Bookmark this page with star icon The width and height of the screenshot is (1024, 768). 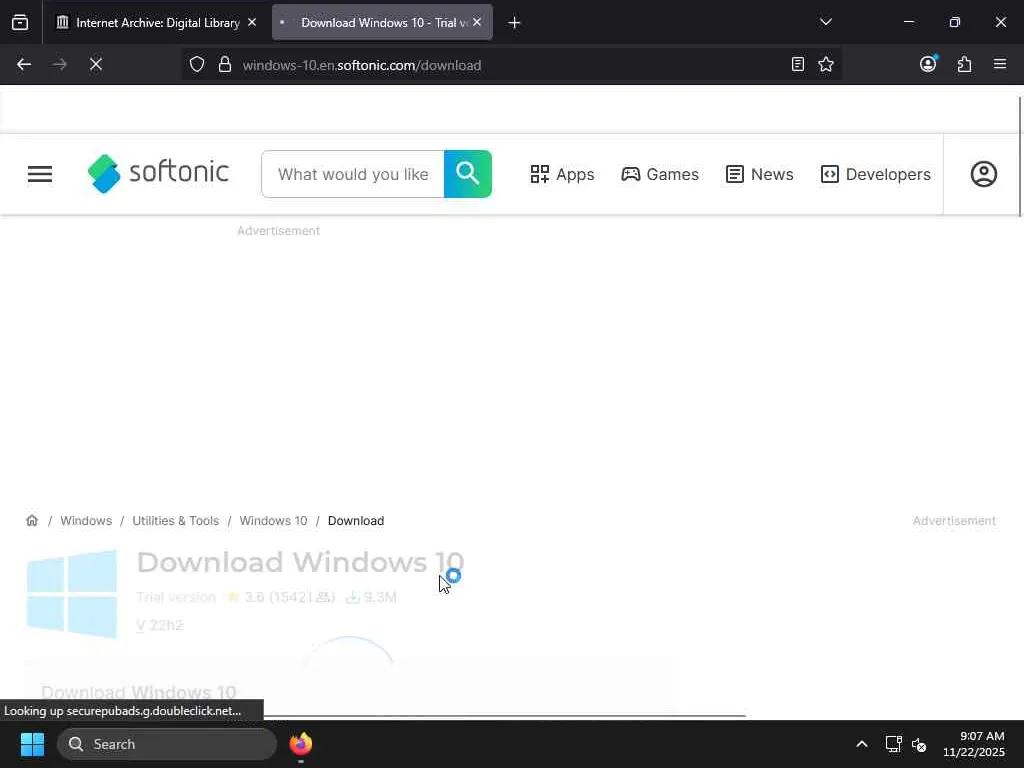825,64
